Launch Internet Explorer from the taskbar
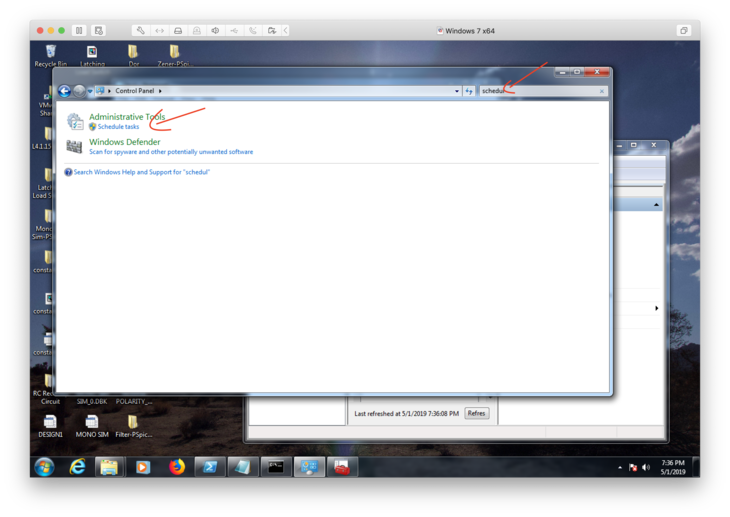 [77, 467]
